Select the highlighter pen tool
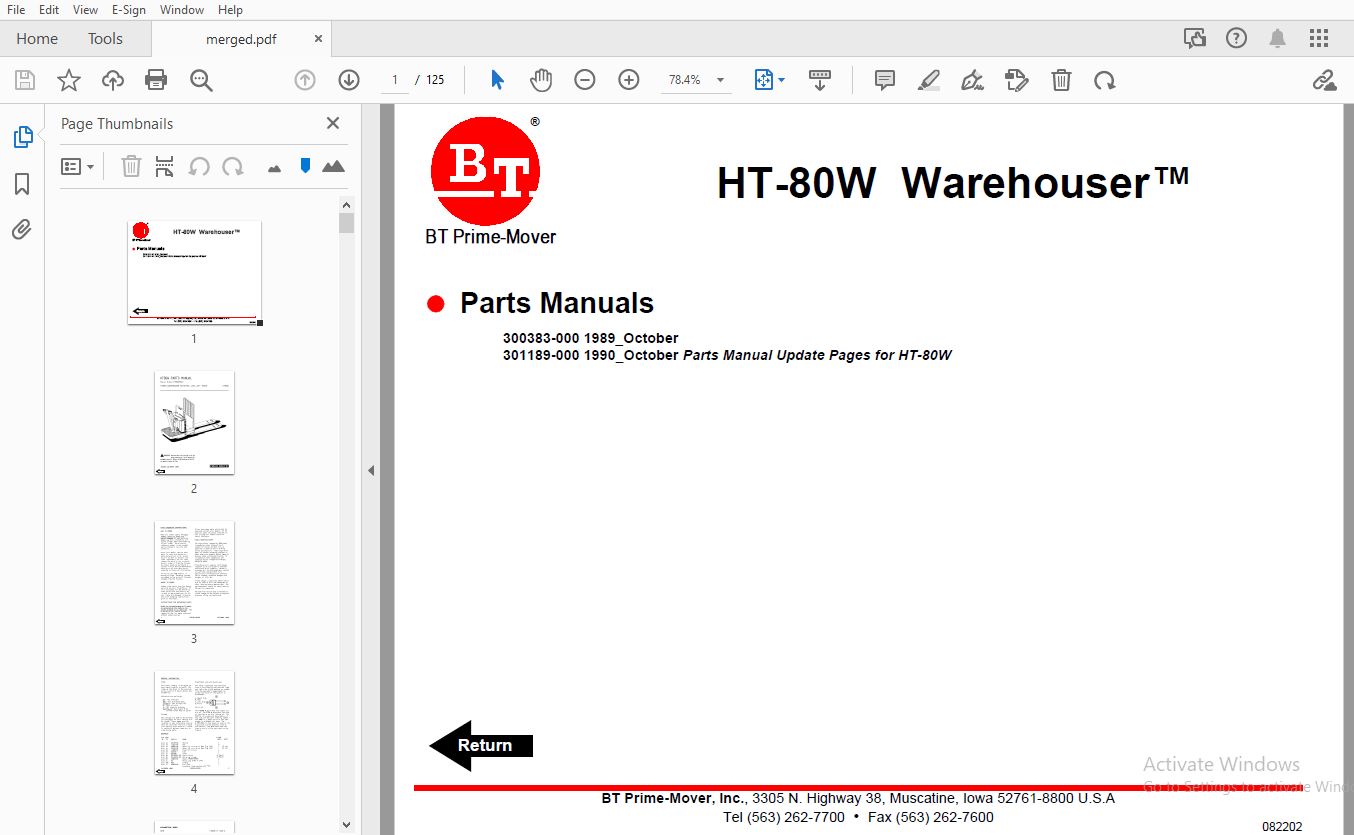 click(x=929, y=80)
